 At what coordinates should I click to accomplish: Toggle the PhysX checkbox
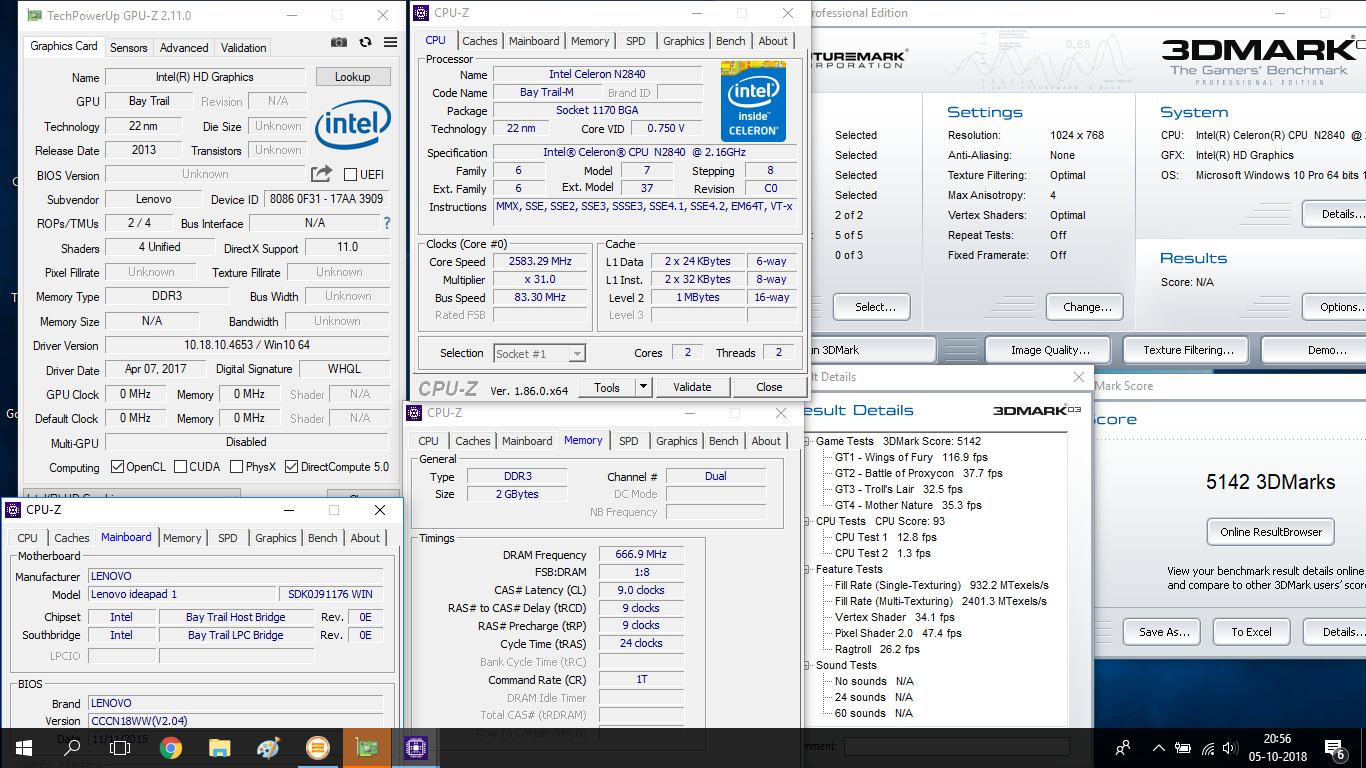236,467
